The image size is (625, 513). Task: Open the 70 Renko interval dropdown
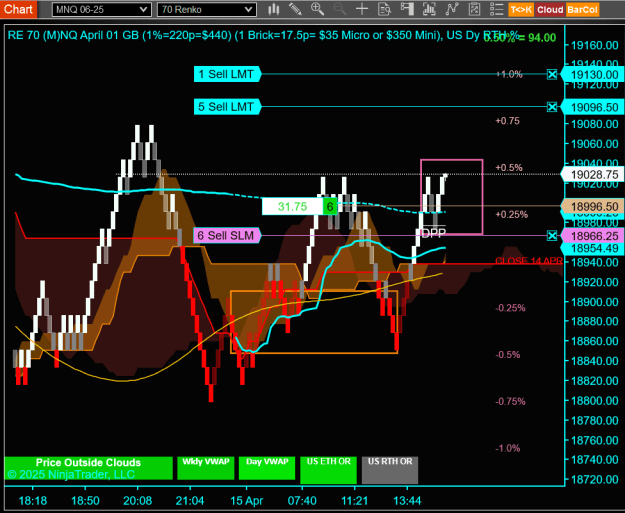pyautogui.click(x=206, y=10)
